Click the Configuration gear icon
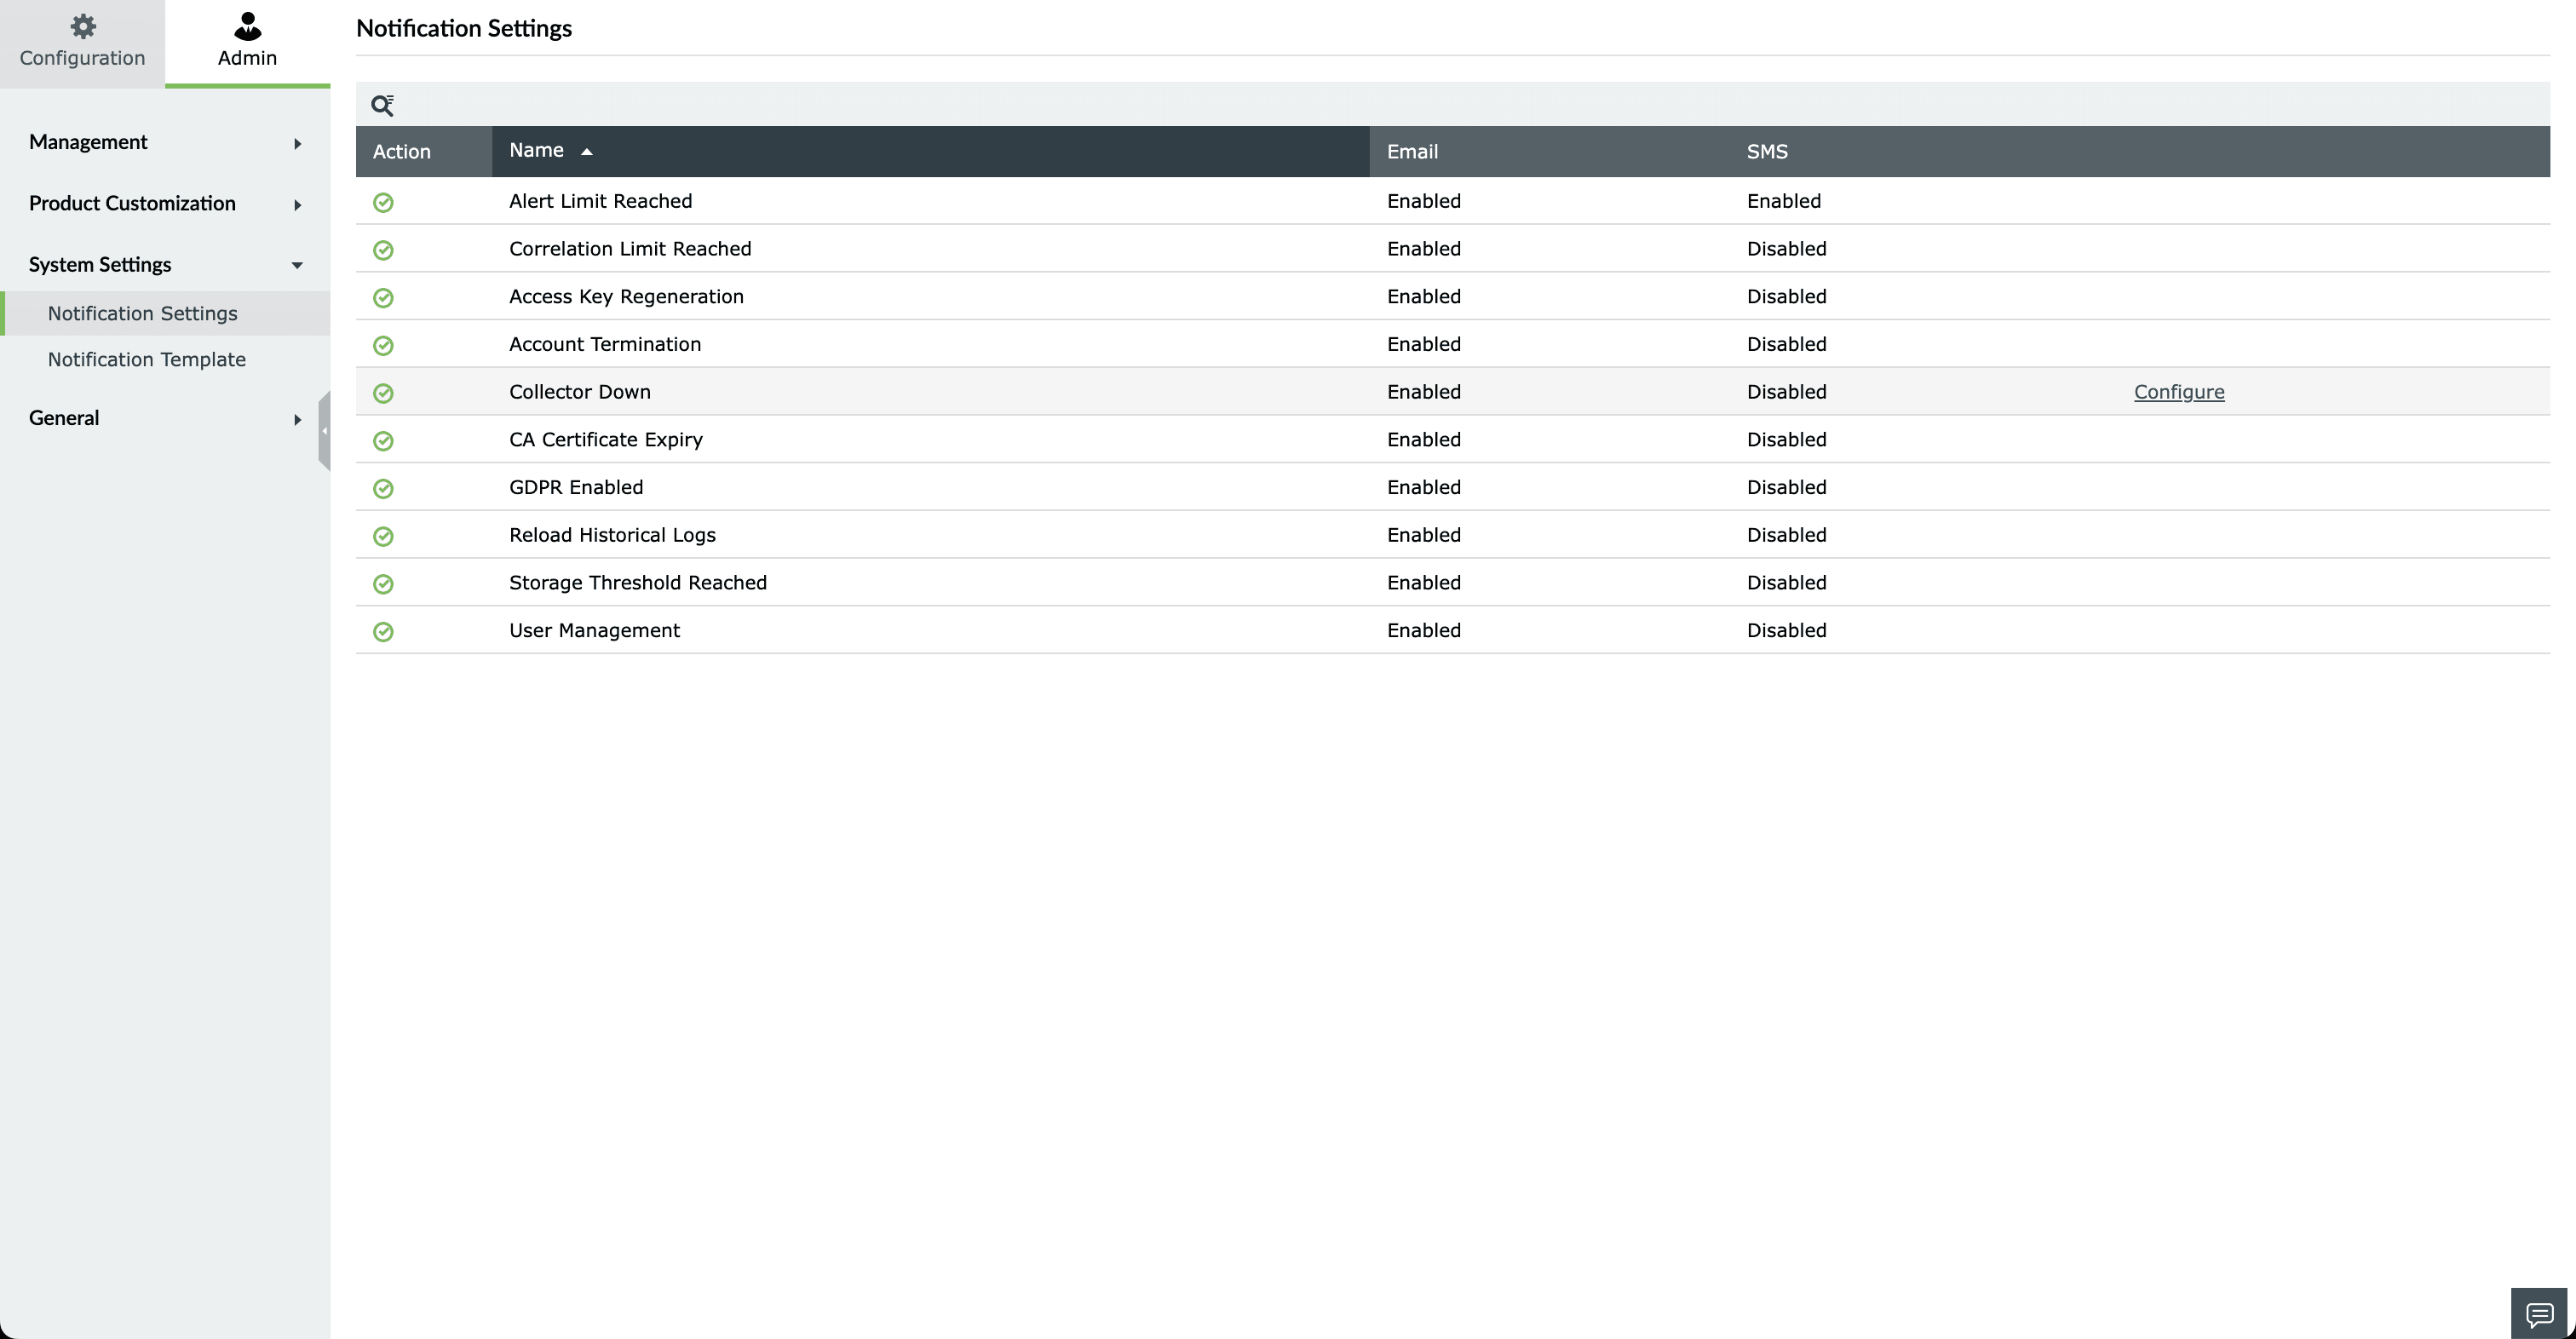The image size is (2576, 1339). [x=83, y=26]
